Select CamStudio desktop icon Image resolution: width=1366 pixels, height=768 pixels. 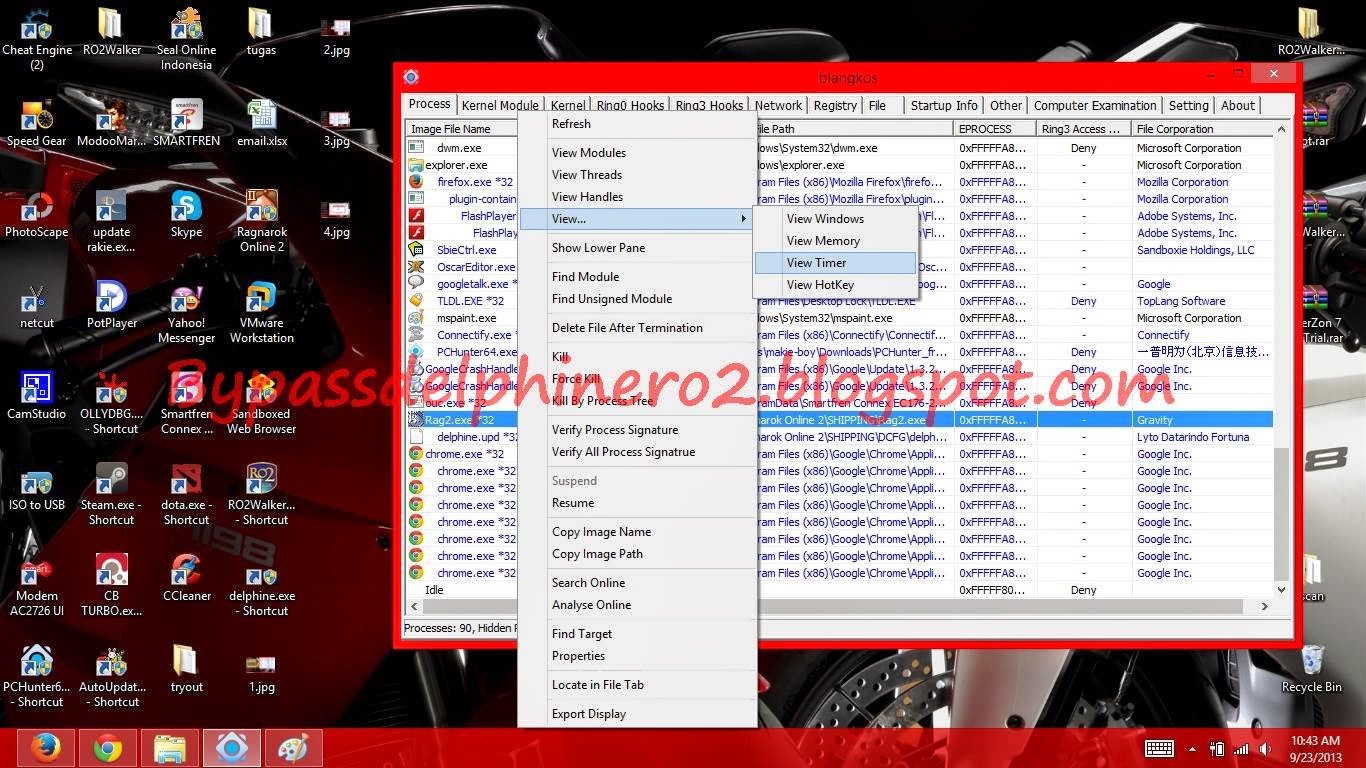tap(37, 397)
